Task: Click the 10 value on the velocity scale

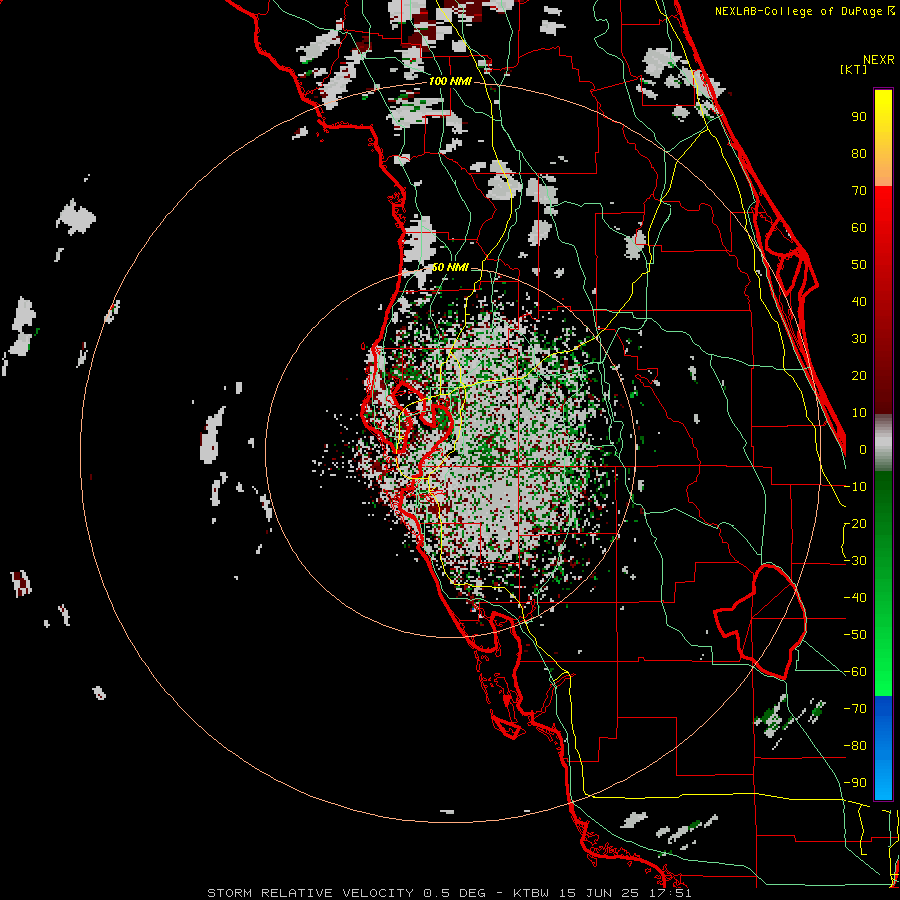Action: coord(859,413)
